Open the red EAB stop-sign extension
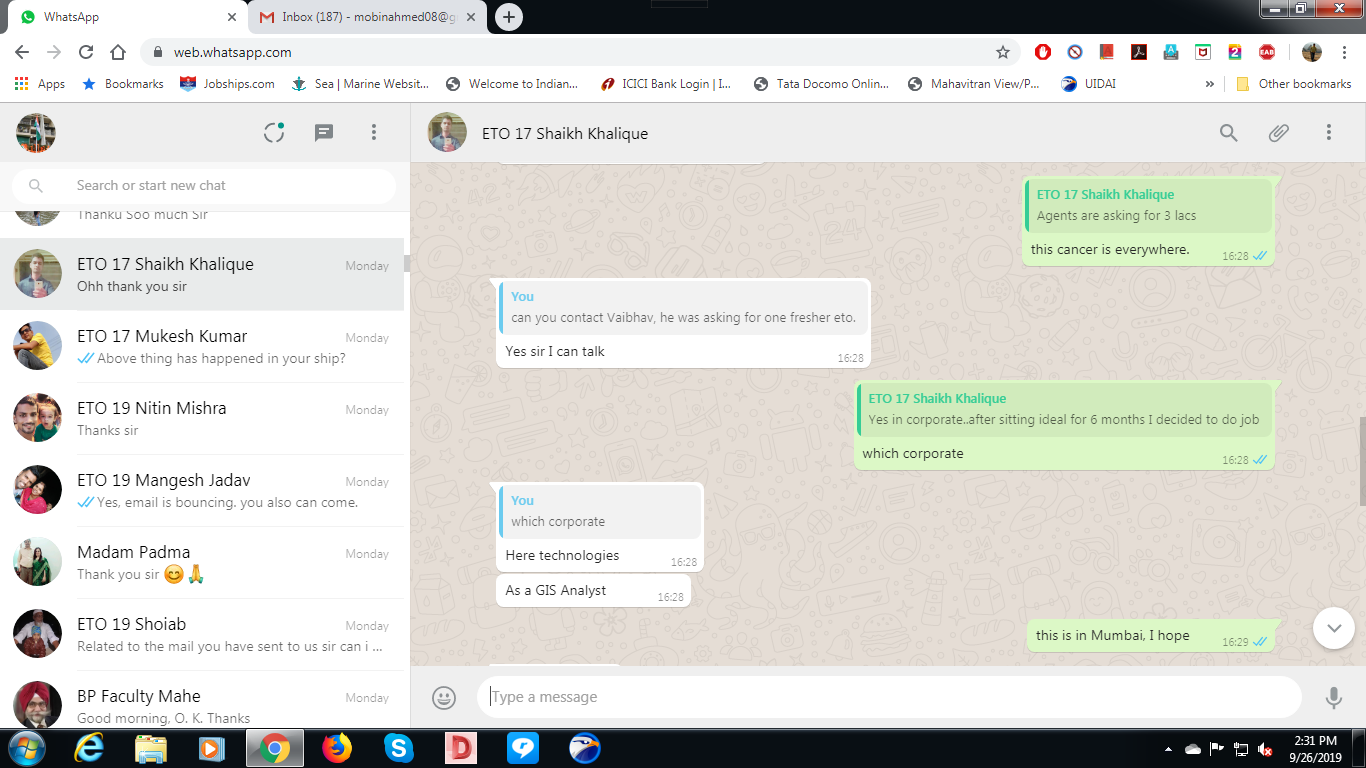 (1267, 52)
